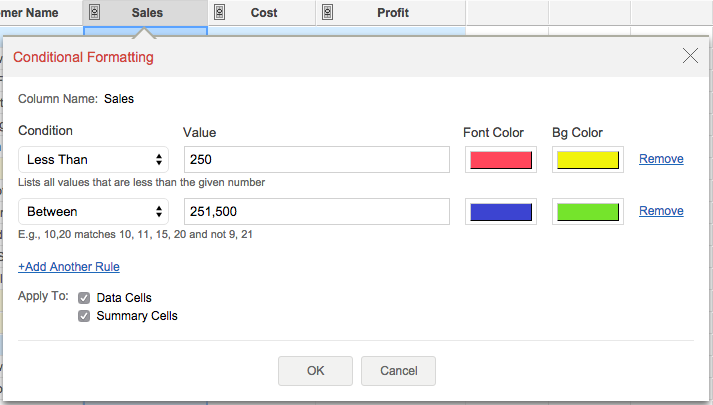Viewport: 713px width, 405px height.
Task: Click the Cost column header icon
Action: tap(220, 13)
